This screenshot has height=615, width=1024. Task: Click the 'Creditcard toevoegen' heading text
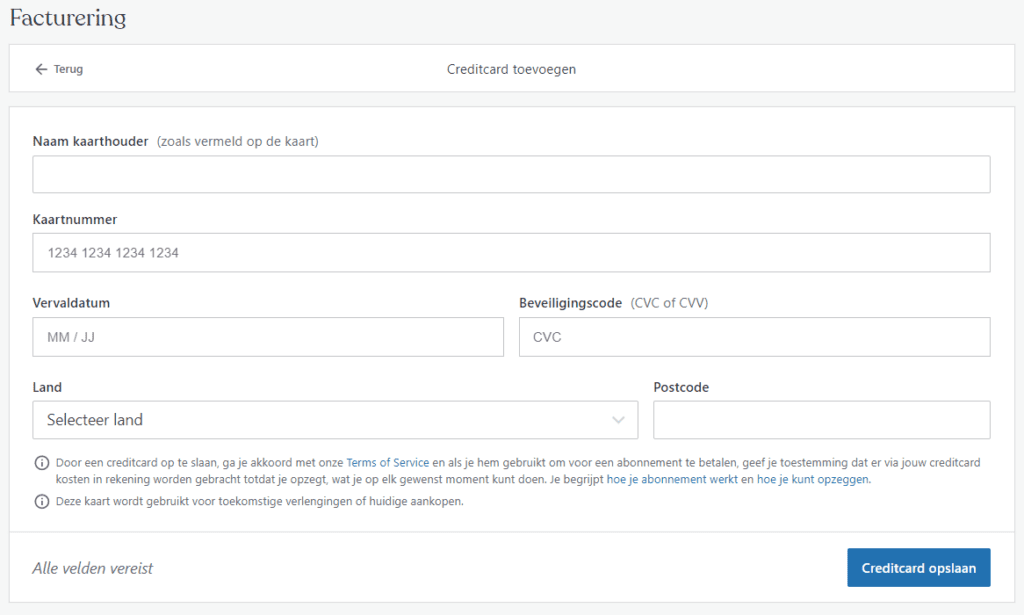click(511, 69)
